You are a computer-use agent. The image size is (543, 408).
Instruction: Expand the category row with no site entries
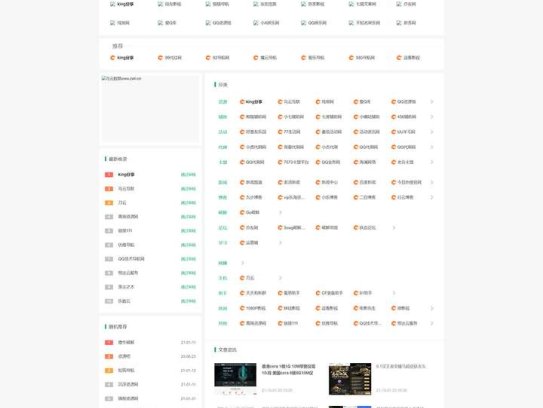point(242,263)
